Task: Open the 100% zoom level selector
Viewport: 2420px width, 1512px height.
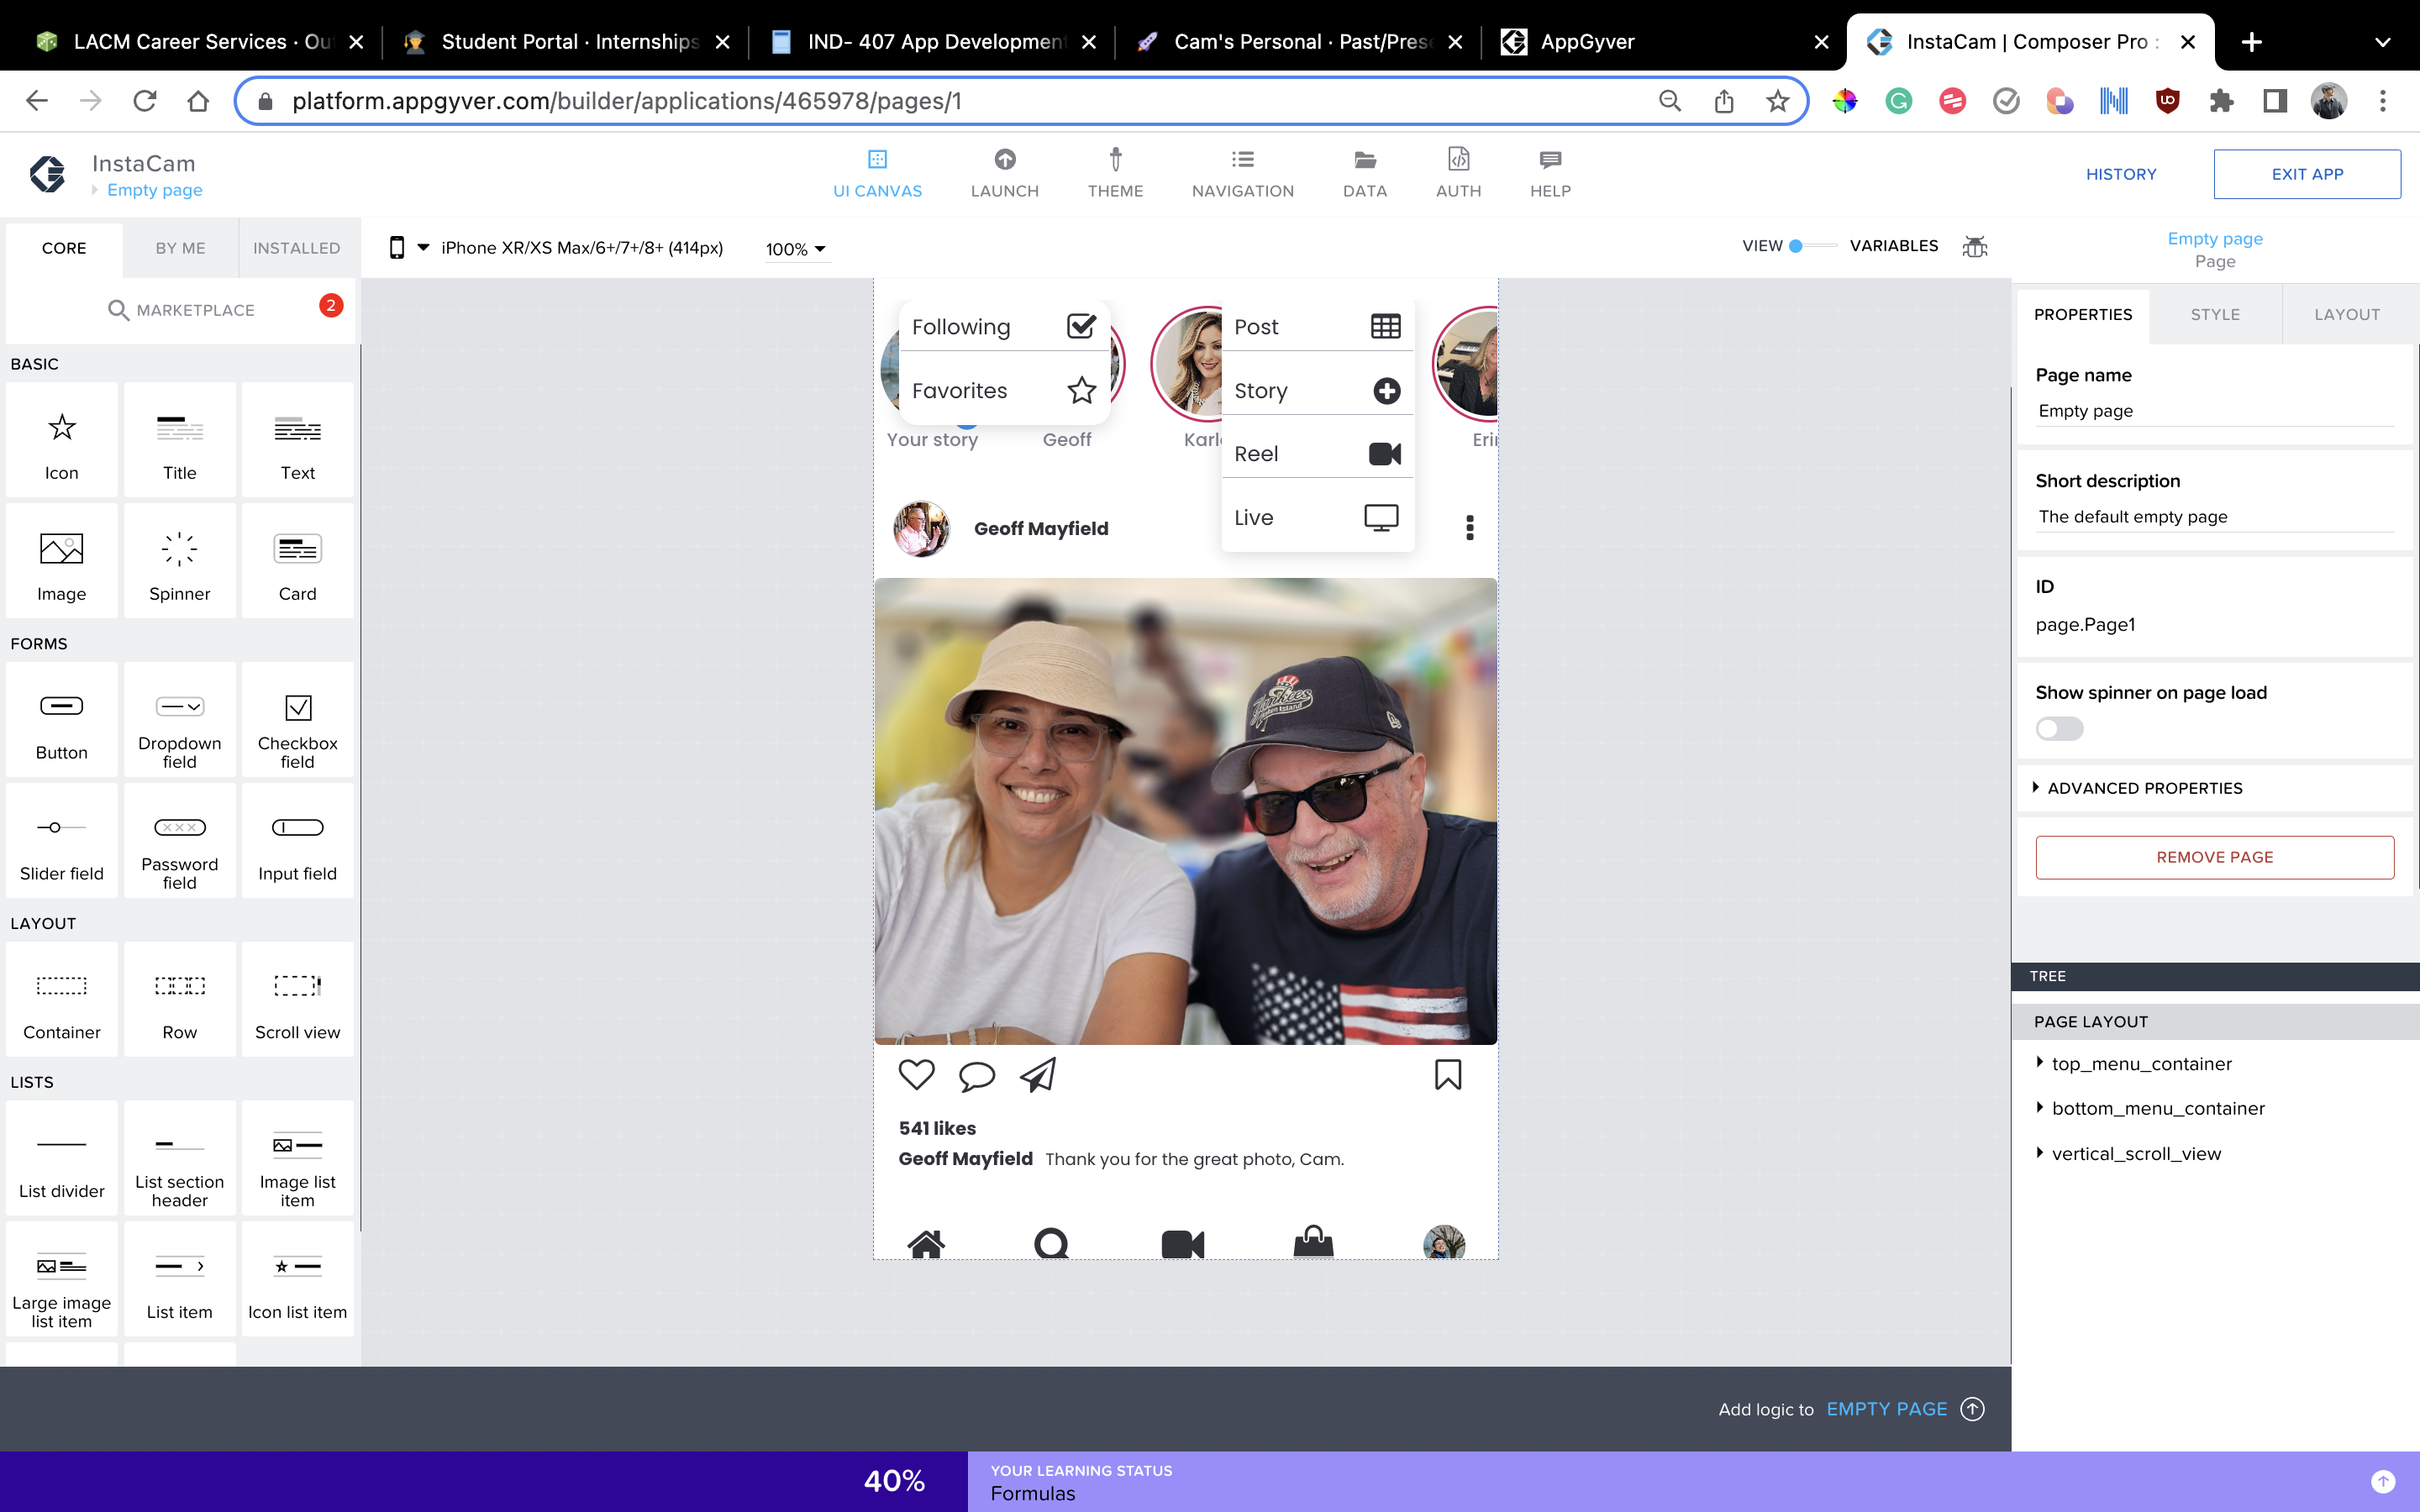Action: 795,249
